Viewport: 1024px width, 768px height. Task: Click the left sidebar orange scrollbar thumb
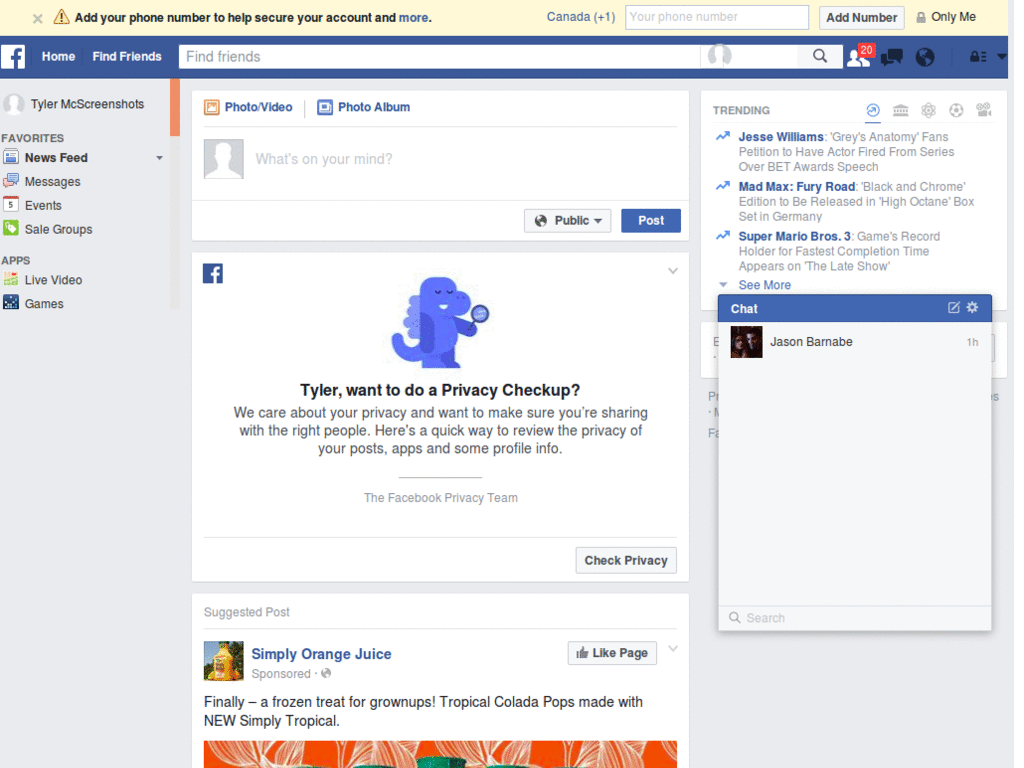tap(174, 107)
